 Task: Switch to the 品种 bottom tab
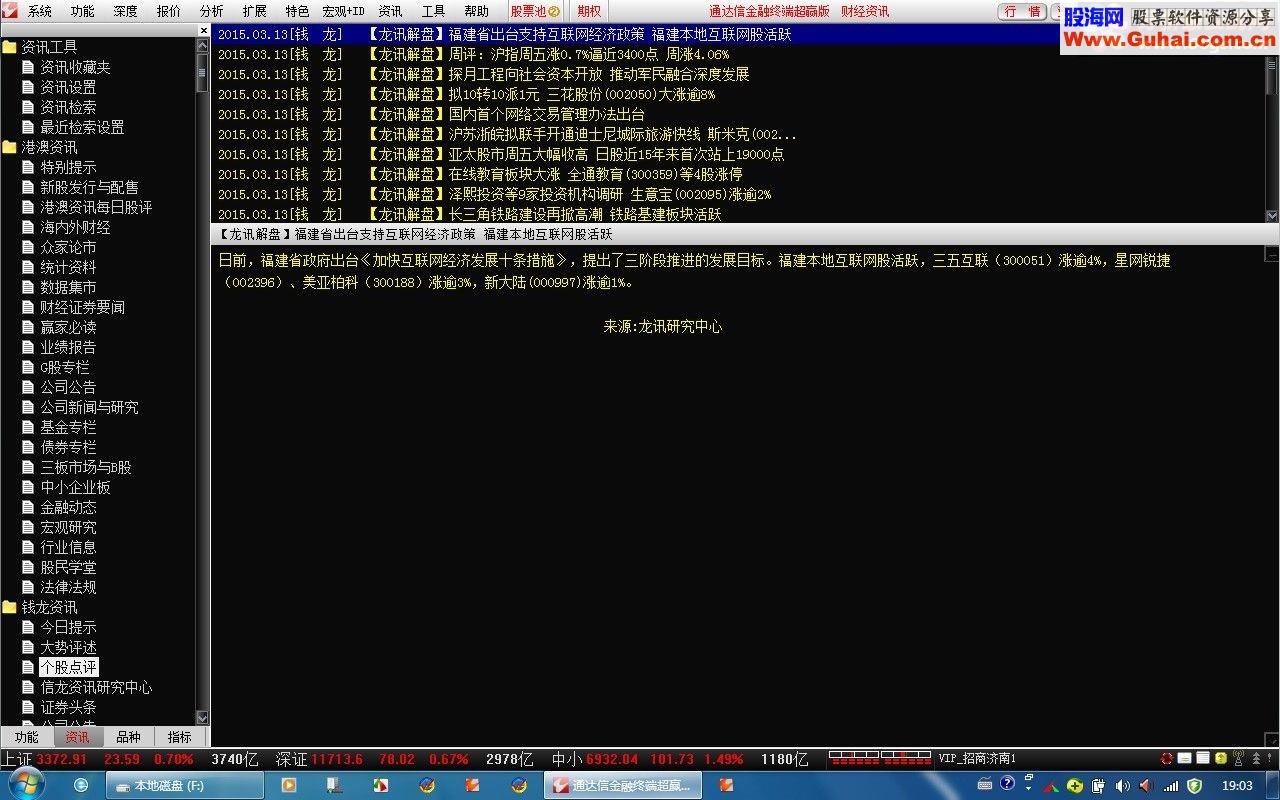(x=128, y=737)
